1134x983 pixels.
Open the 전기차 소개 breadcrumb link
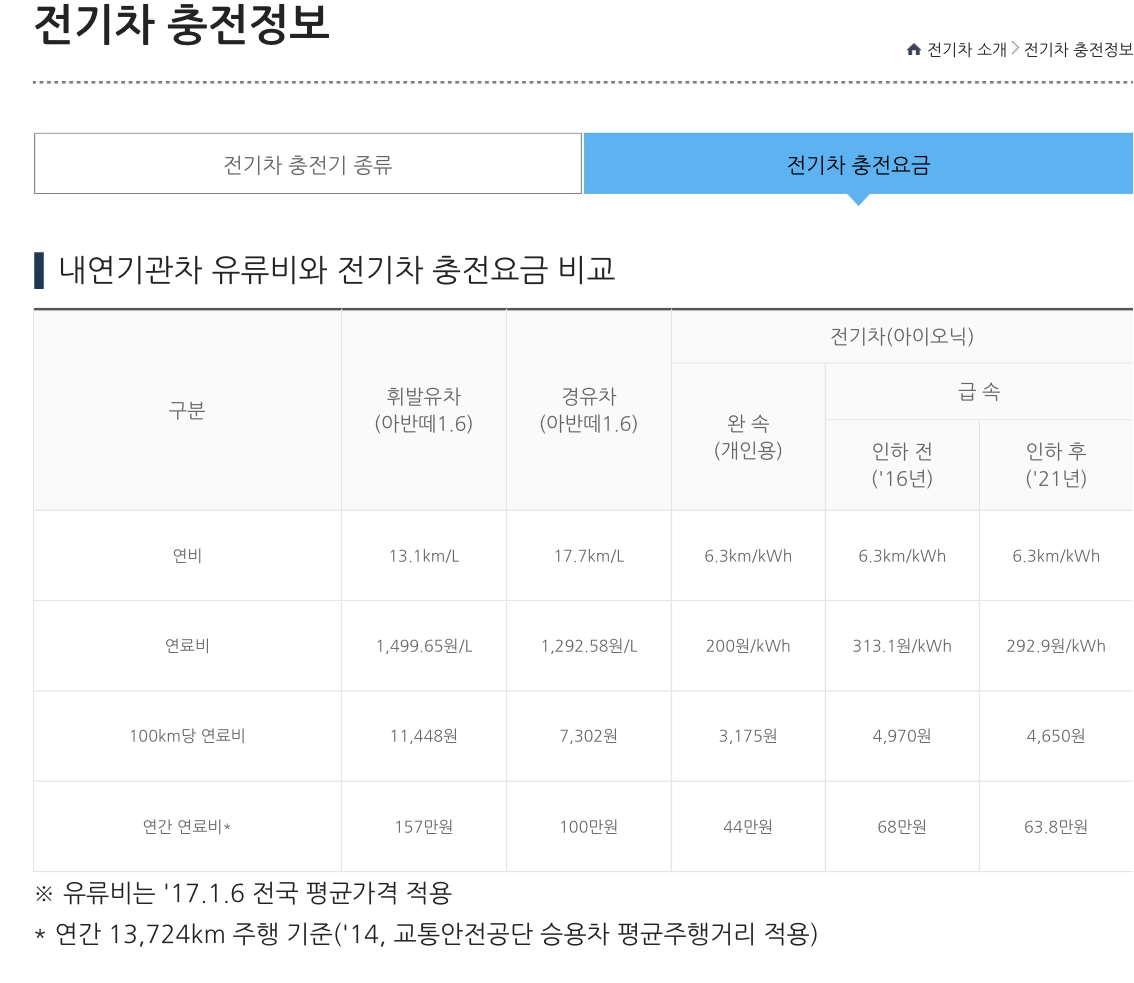(967, 49)
